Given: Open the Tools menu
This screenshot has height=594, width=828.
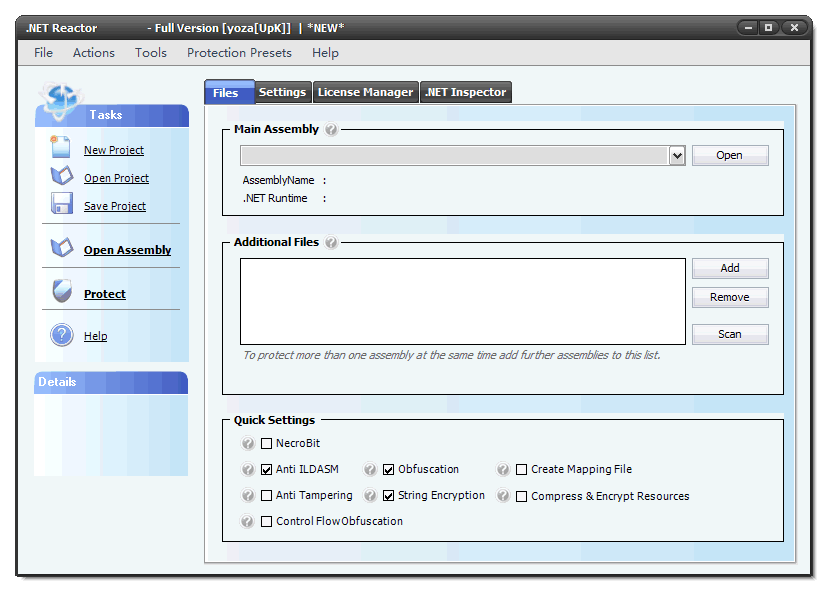Looking at the screenshot, I should tap(150, 53).
